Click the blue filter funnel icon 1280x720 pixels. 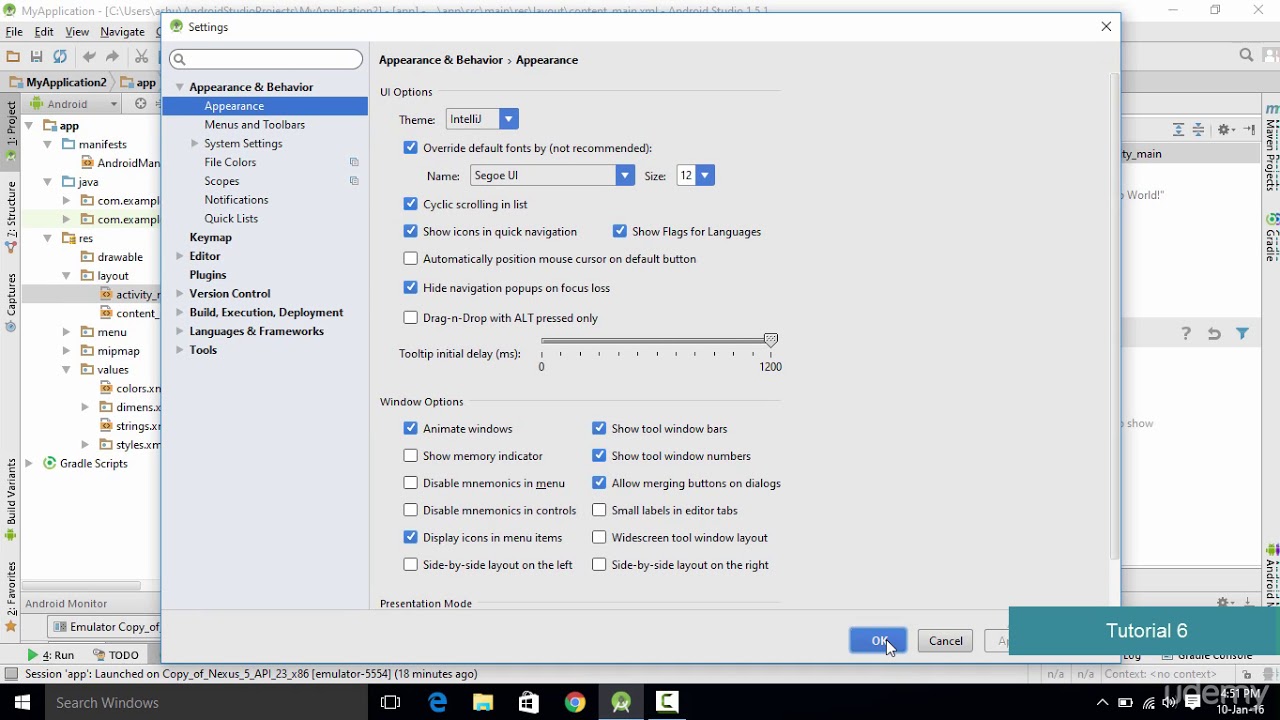[x=1242, y=334]
